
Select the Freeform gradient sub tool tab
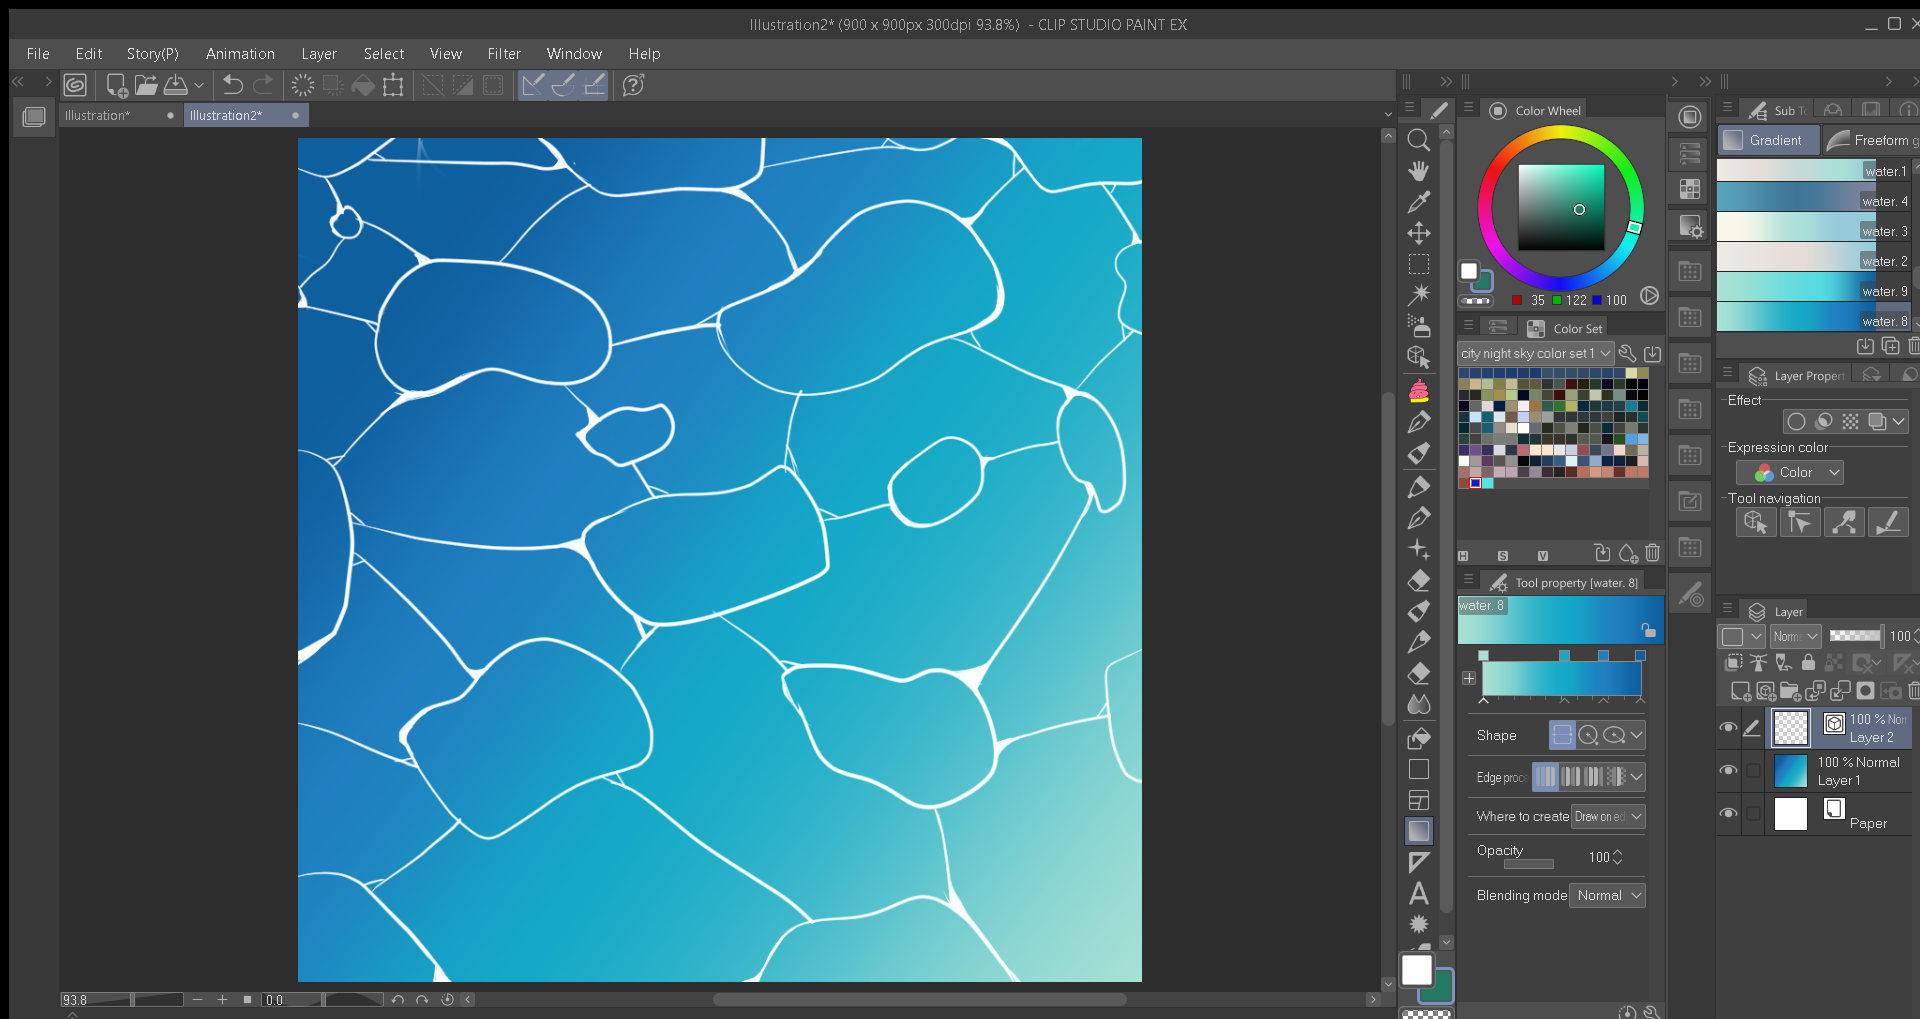click(1870, 140)
